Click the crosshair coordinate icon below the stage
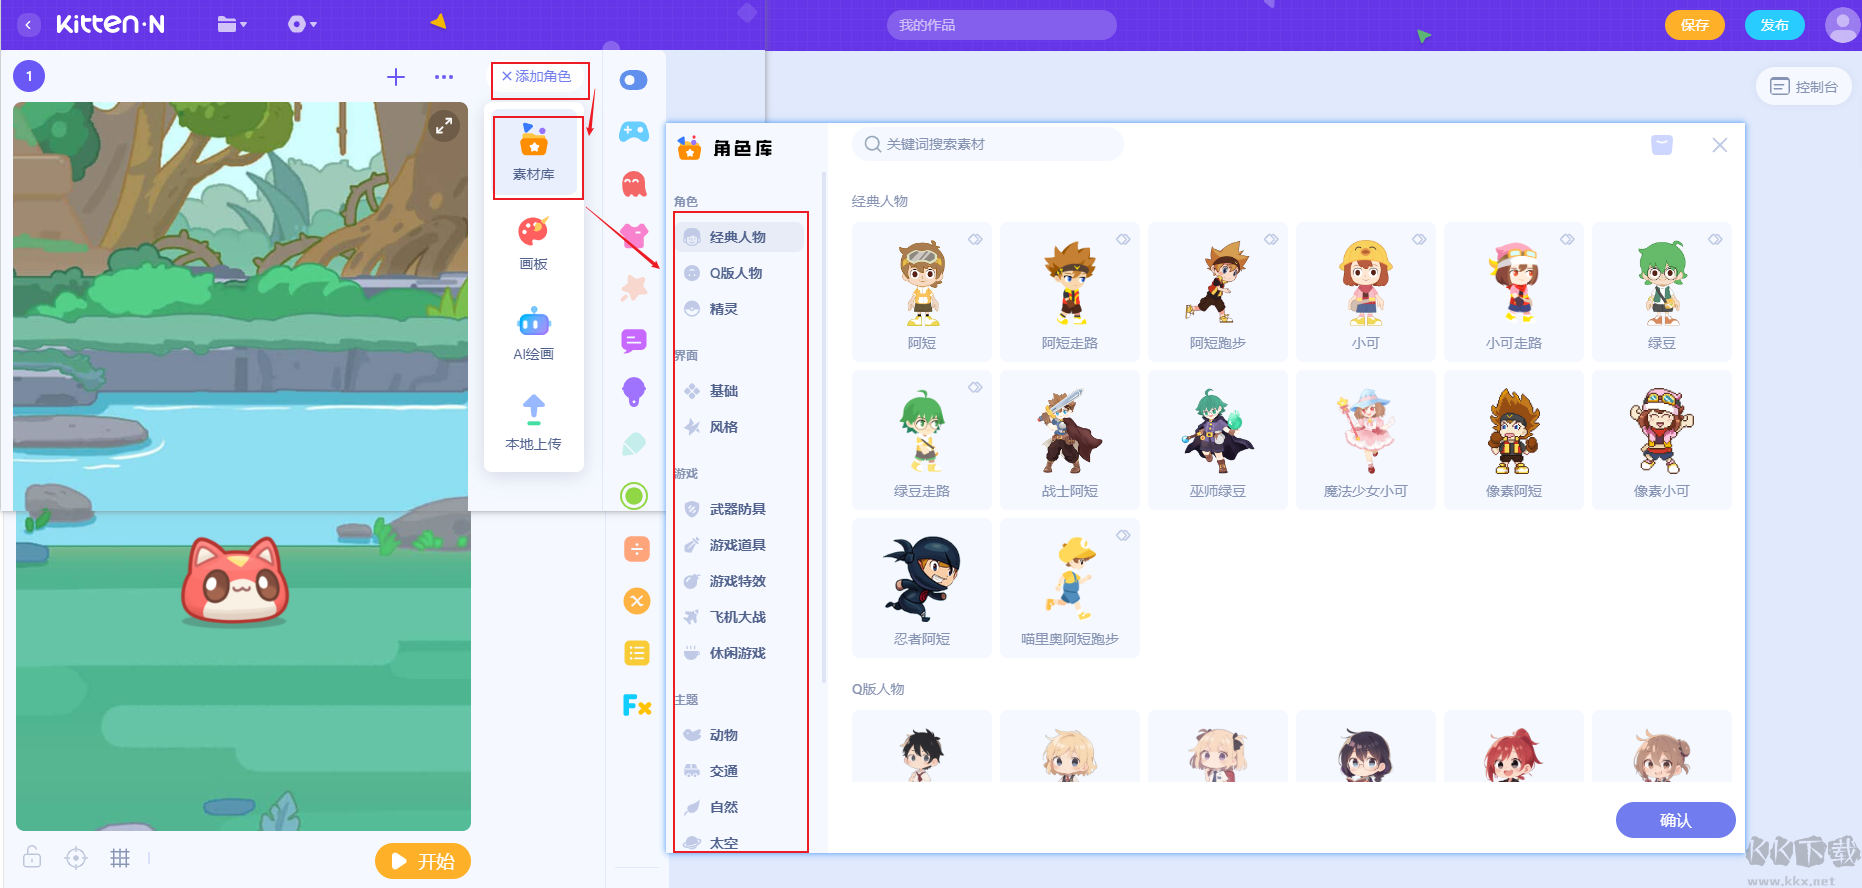The image size is (1862, 888). [x=76, y=858]
